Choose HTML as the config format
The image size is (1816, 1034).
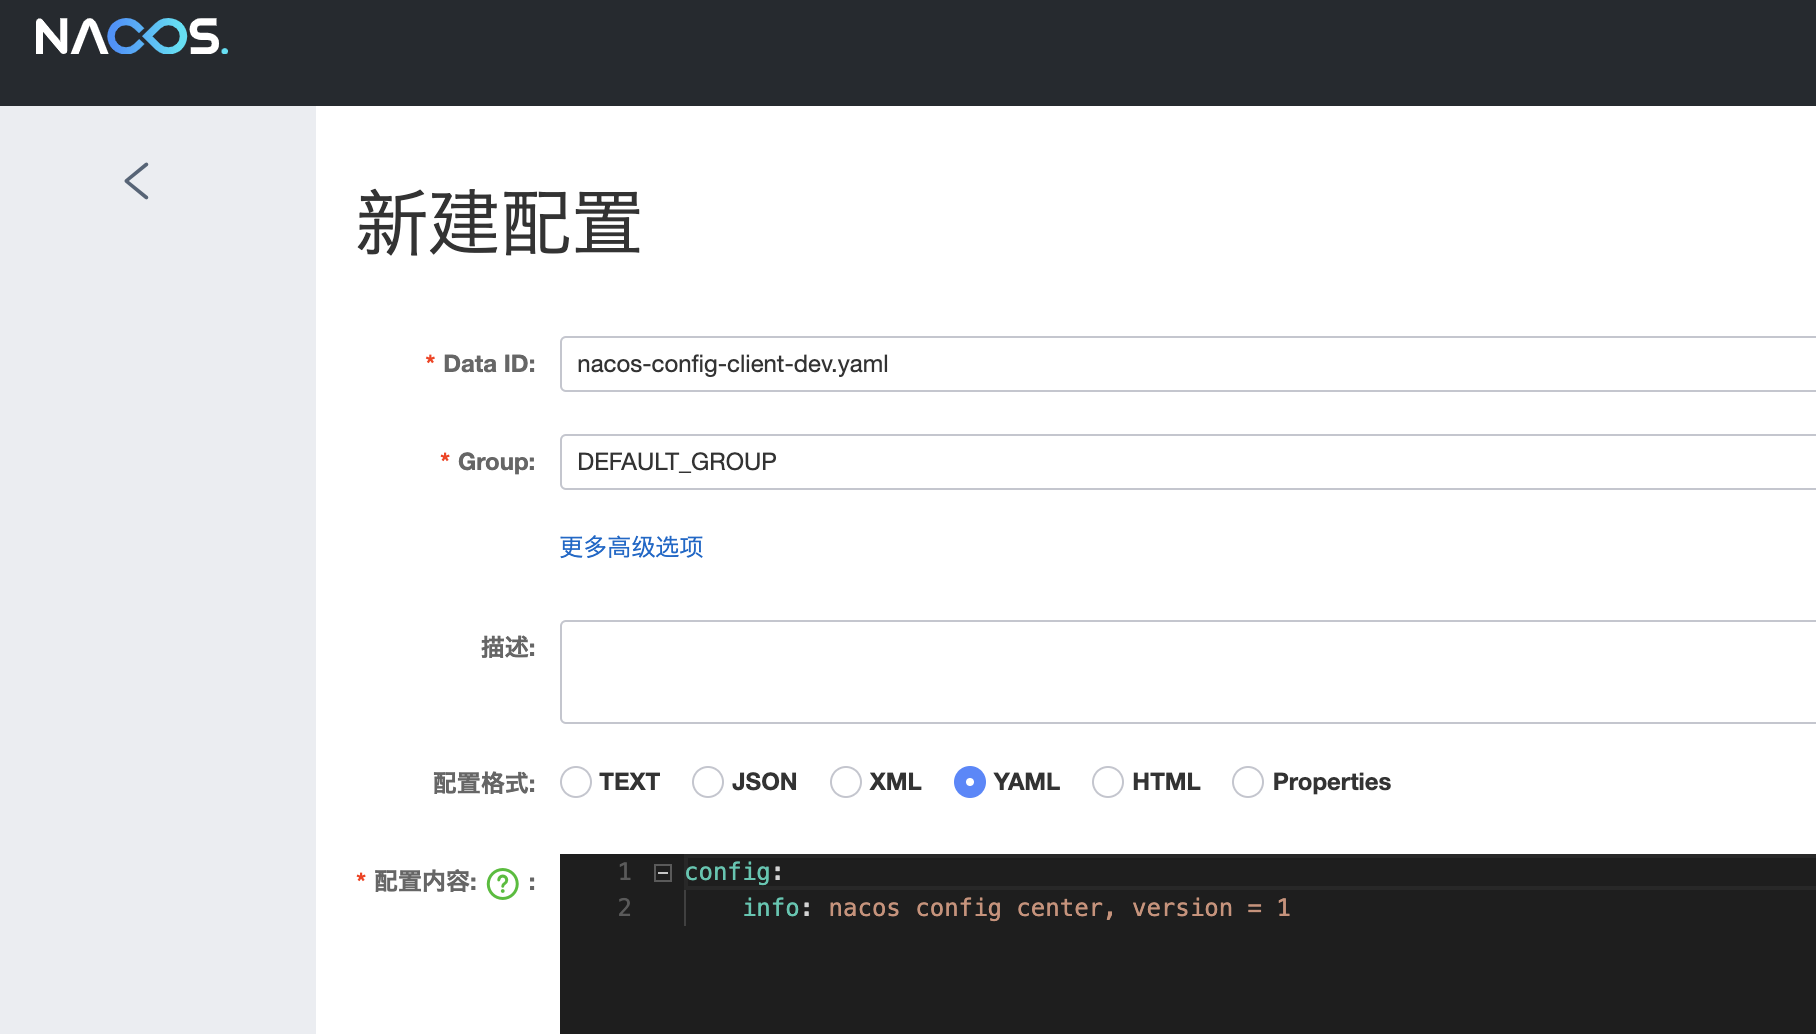click(x=1108, y=782)
